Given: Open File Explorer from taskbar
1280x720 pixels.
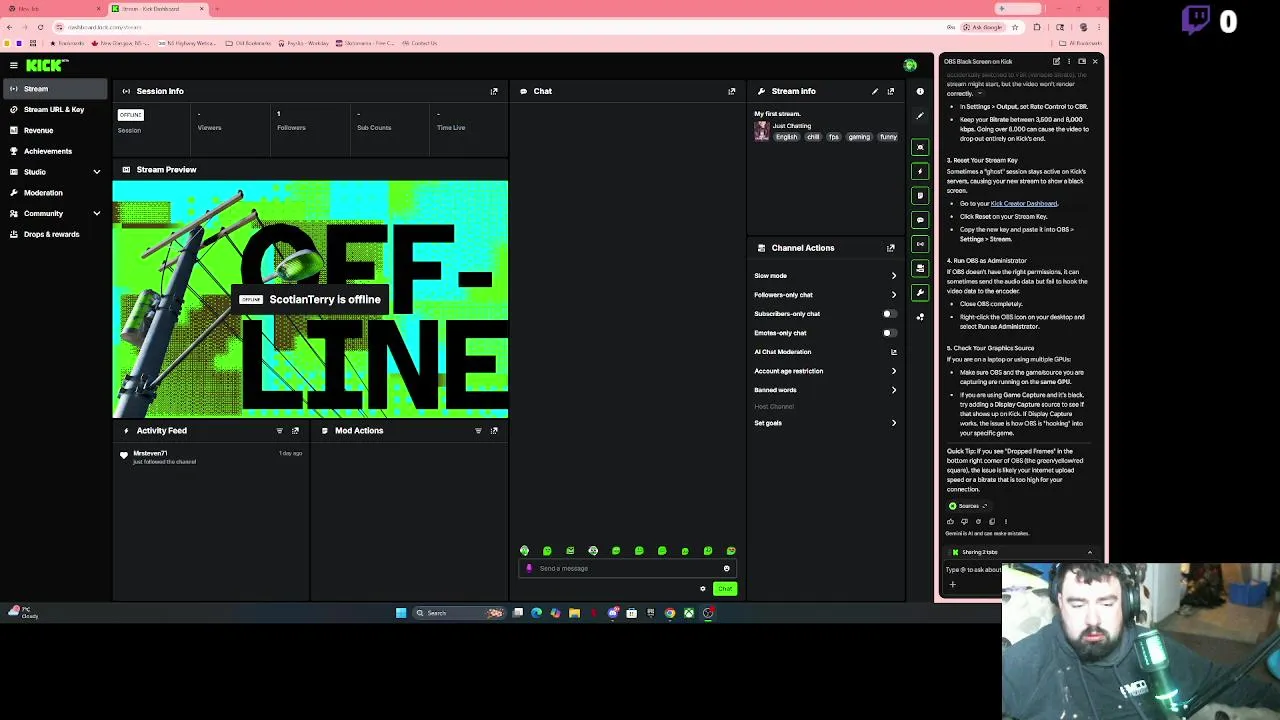Looking at the screenshot, I should (574, 613).
